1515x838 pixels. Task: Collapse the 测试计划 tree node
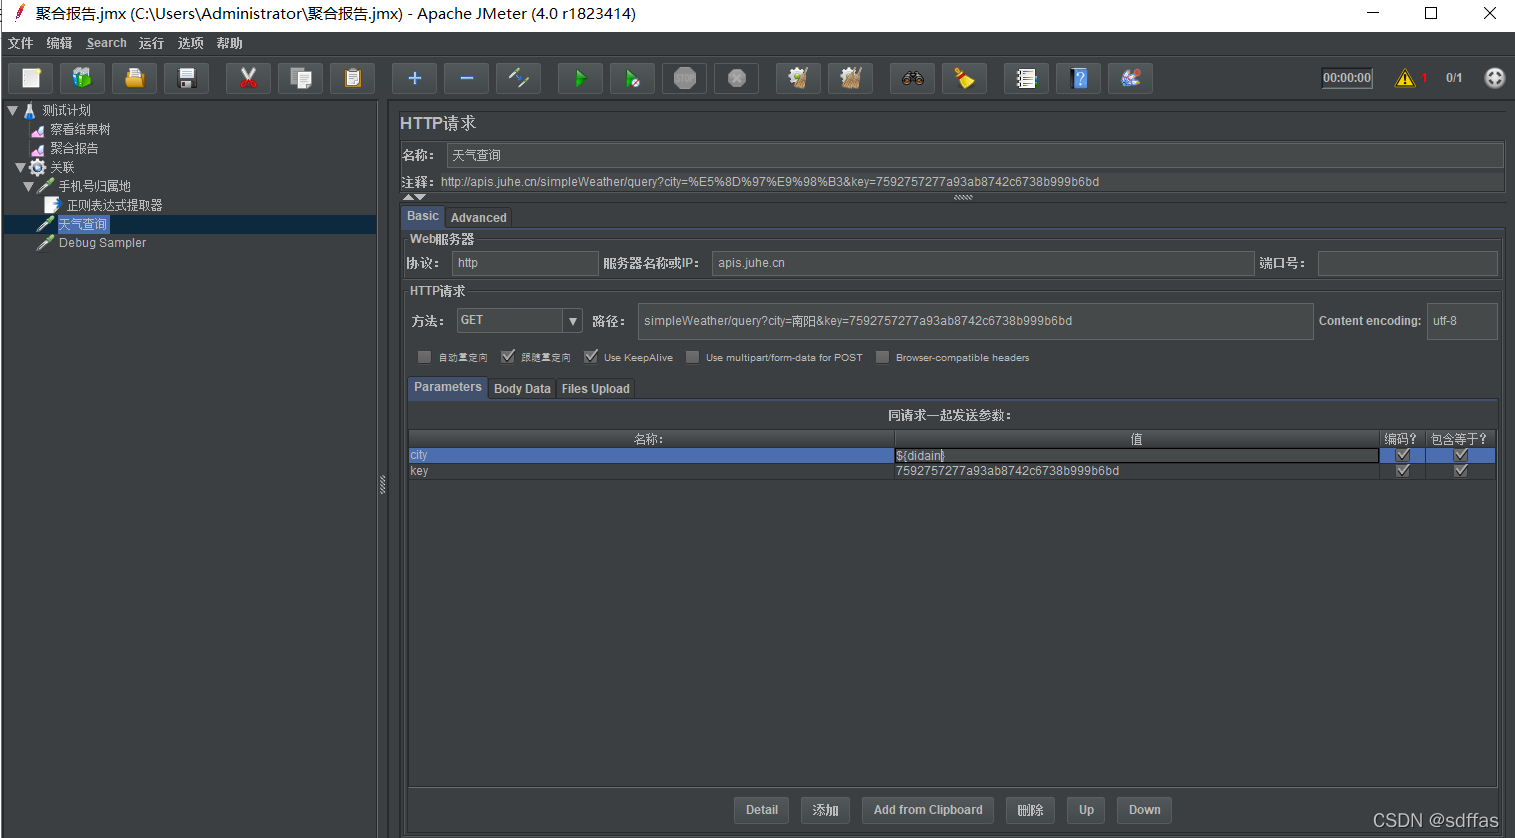(x=13, y=111)
